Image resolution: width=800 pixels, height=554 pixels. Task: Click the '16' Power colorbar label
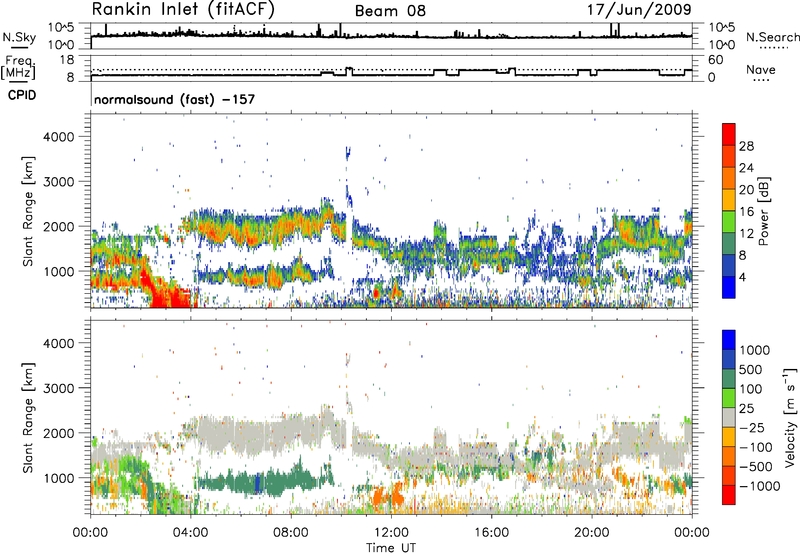coord(746,212)
